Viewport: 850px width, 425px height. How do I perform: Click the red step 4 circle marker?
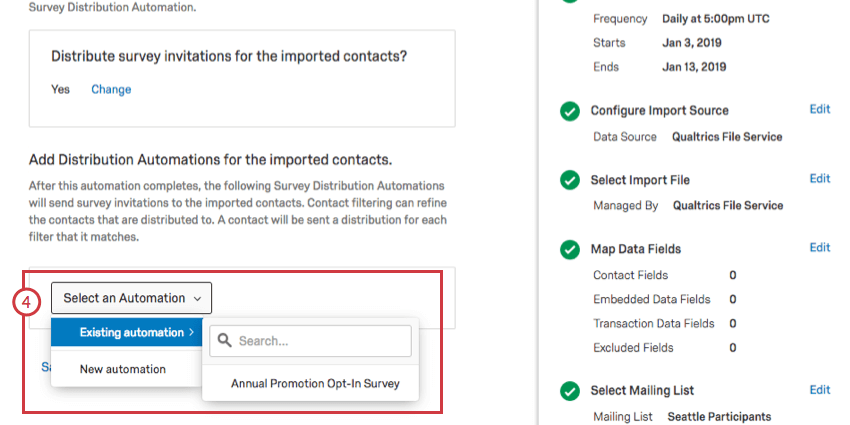27,302
